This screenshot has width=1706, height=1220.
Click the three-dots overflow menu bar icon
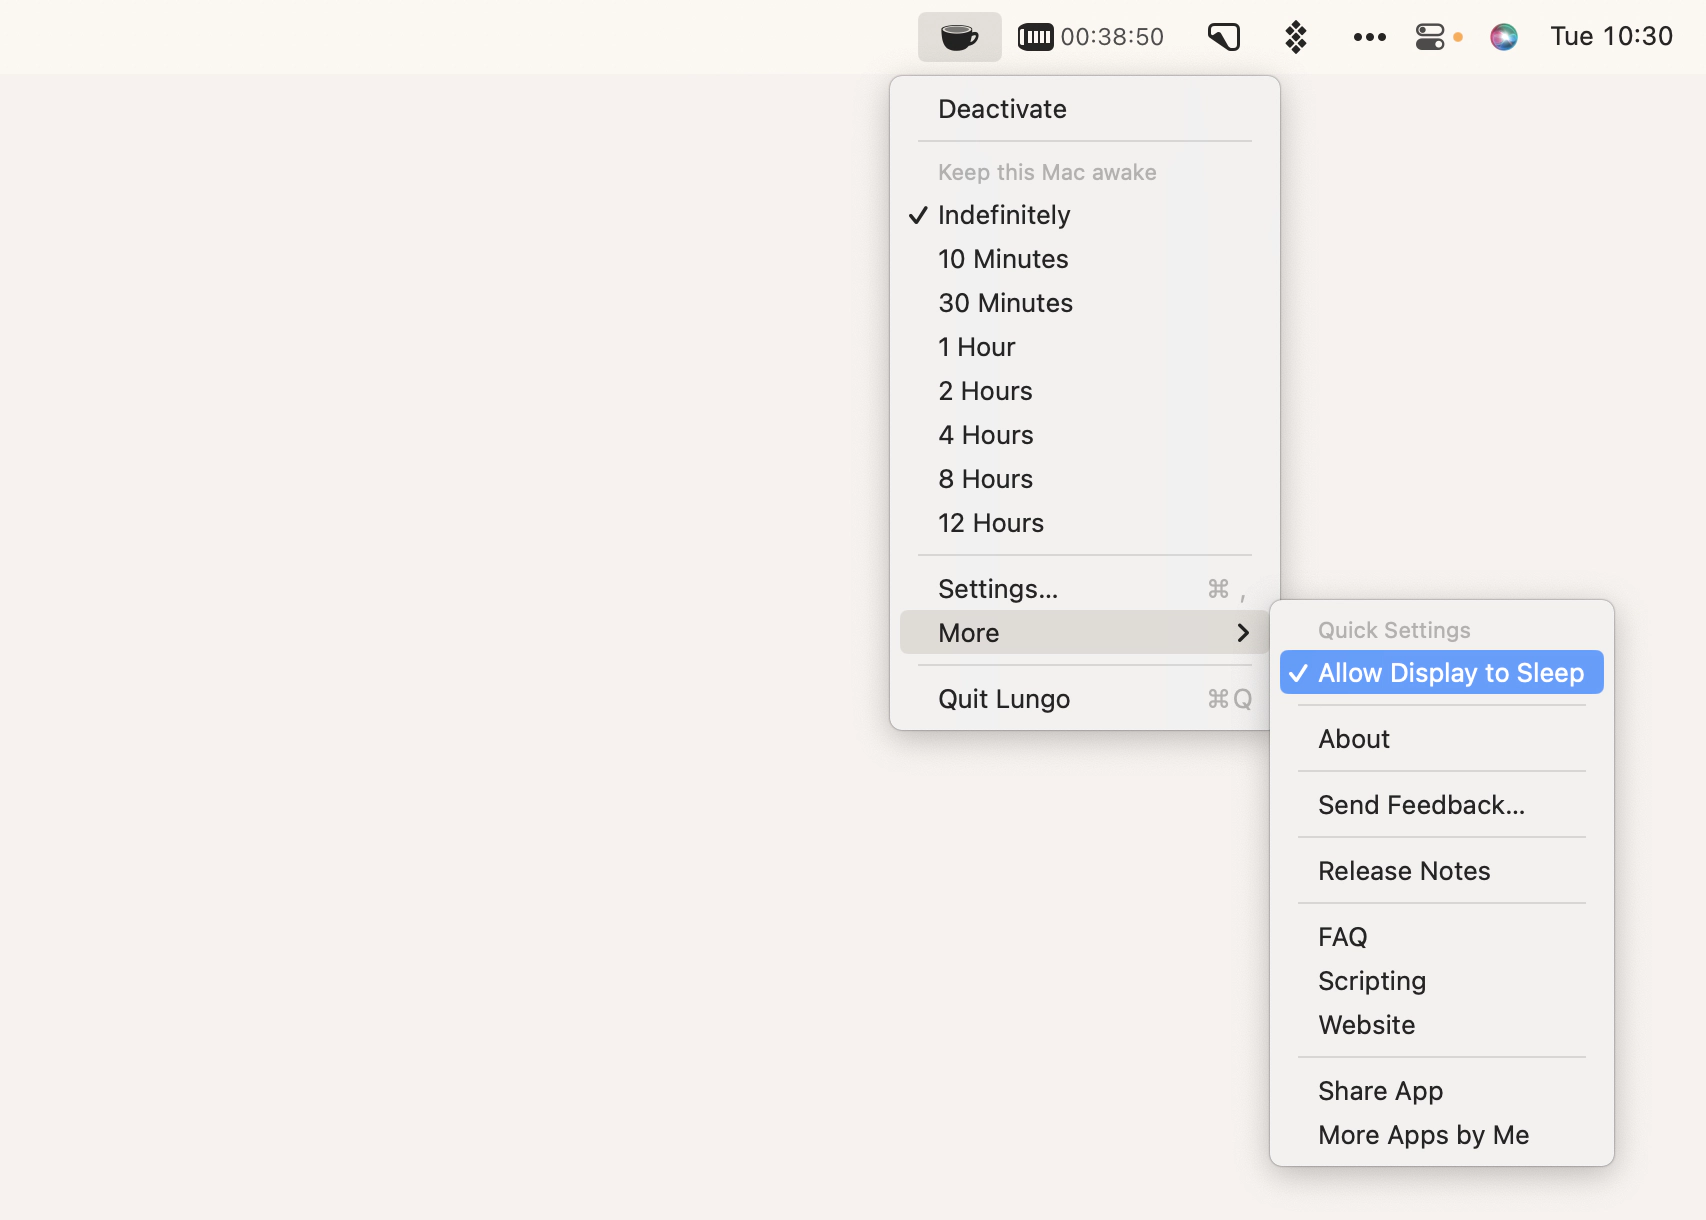tap(1369, 37)
